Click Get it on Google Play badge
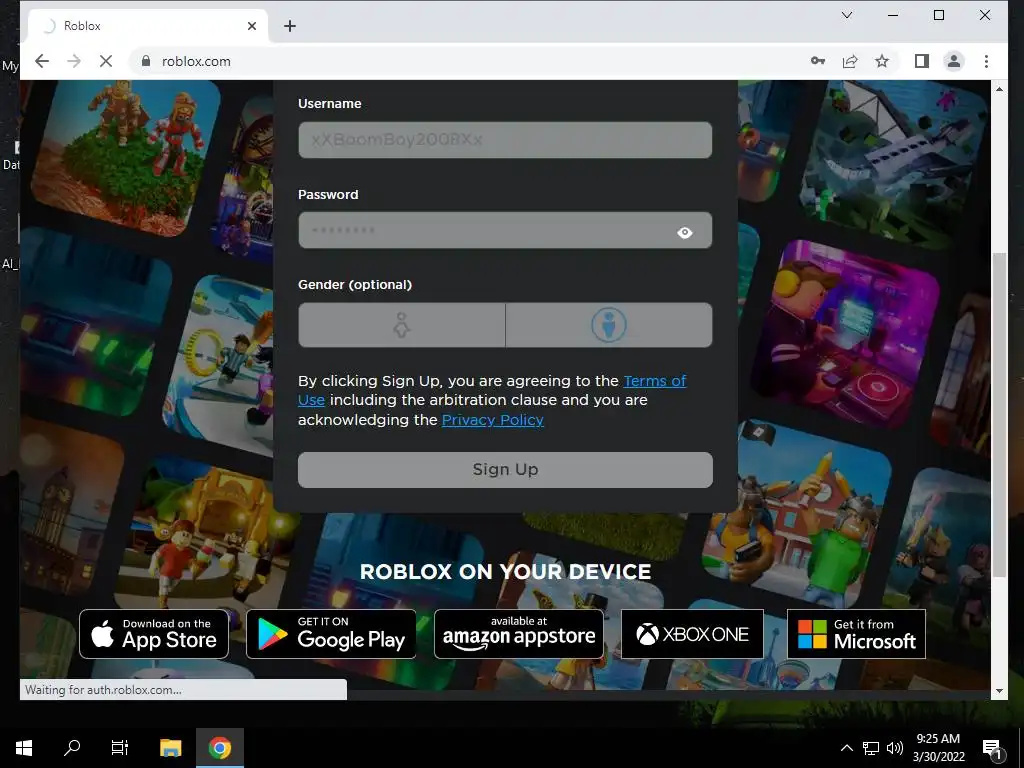The height and width of the screenshot is (768, 1024). 331,634
